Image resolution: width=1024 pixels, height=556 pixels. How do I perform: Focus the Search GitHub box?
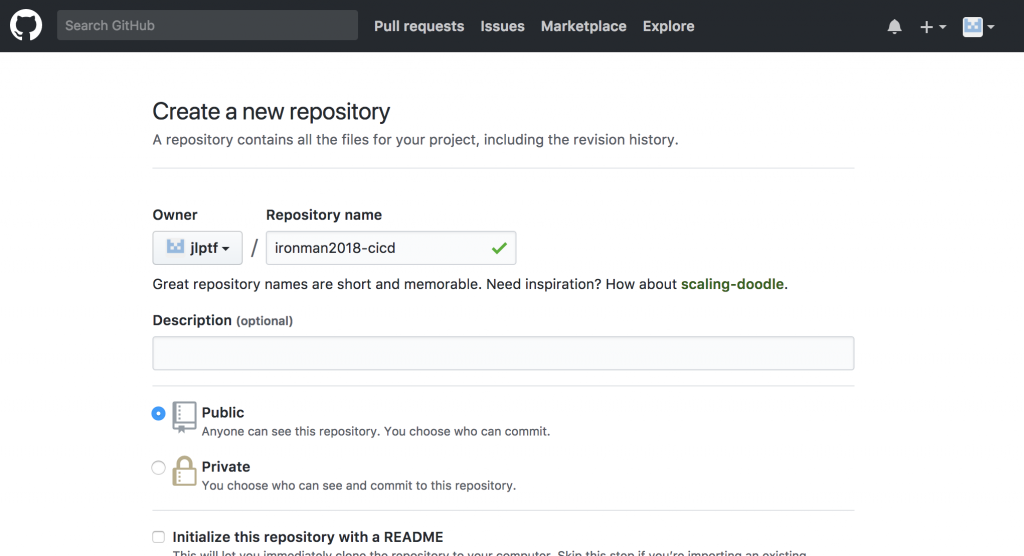207,25
